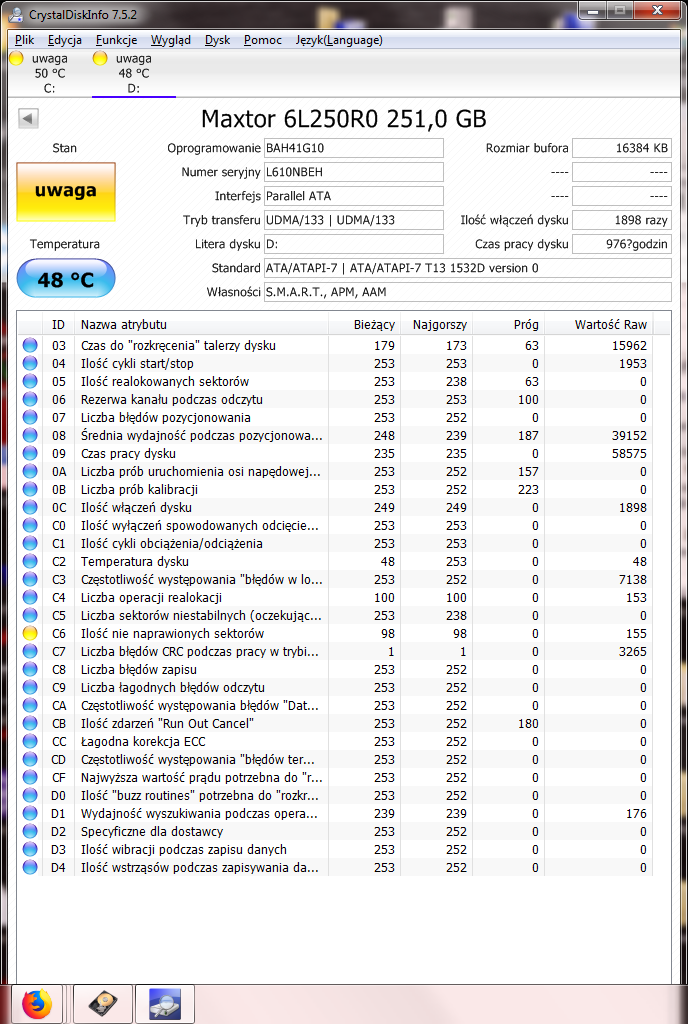Click the blue status icon for attribute 0C

pos(30,507)
